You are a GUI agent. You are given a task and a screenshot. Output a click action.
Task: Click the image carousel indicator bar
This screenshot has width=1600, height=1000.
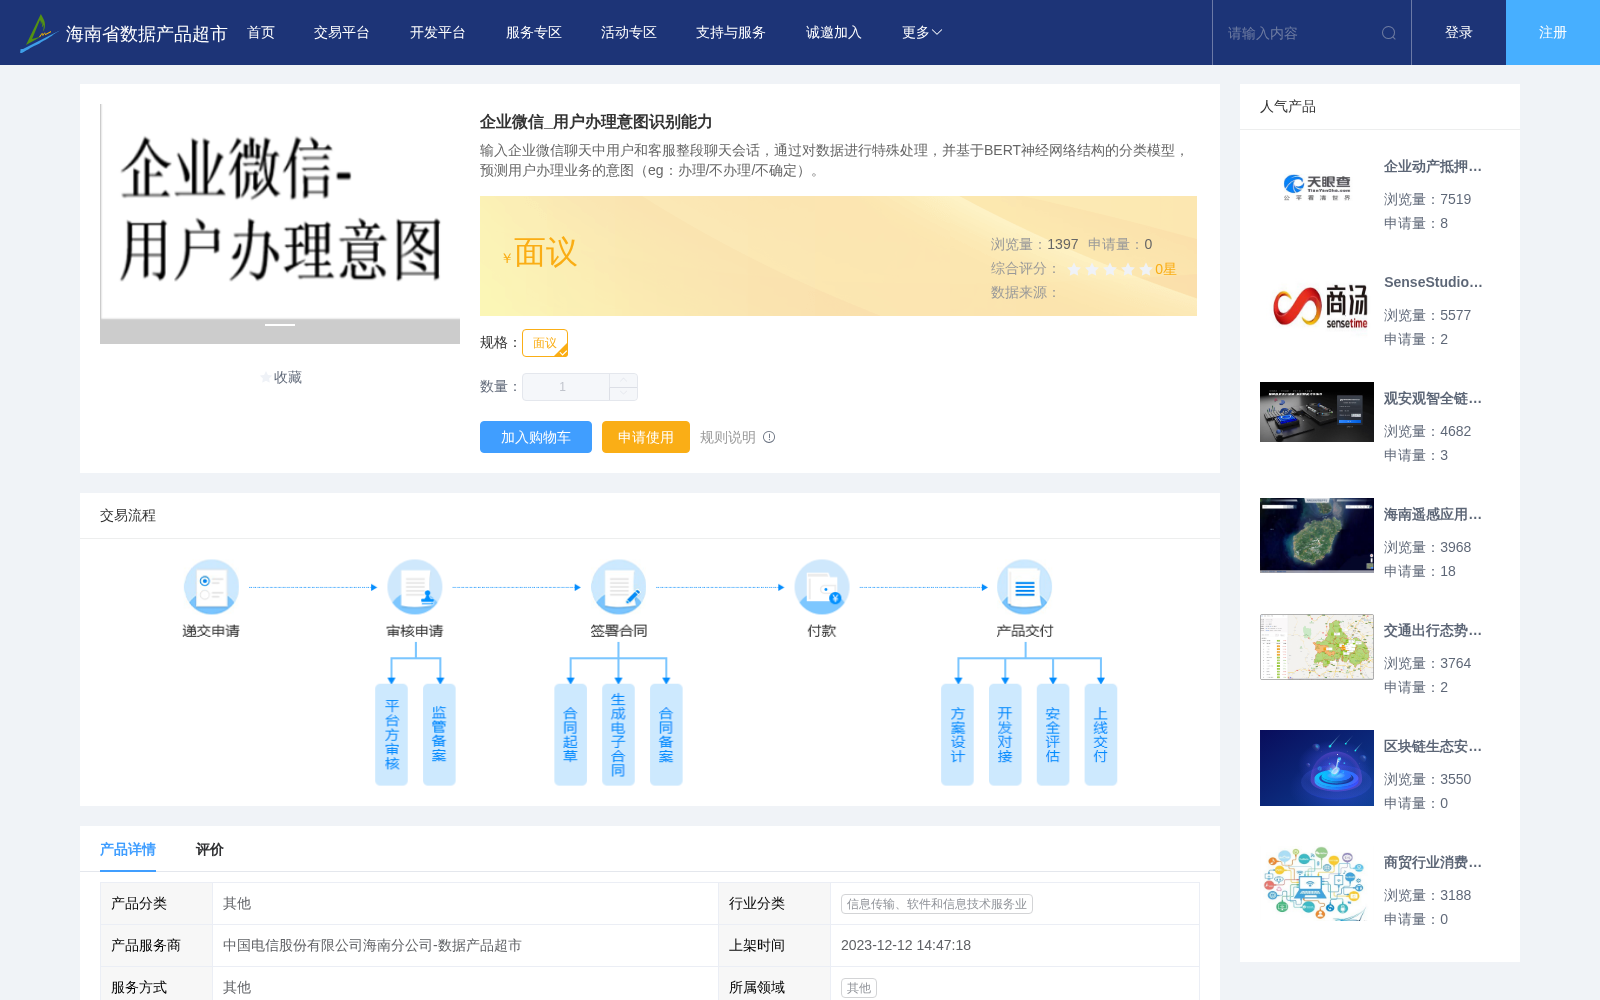click(x=280, y=325)
